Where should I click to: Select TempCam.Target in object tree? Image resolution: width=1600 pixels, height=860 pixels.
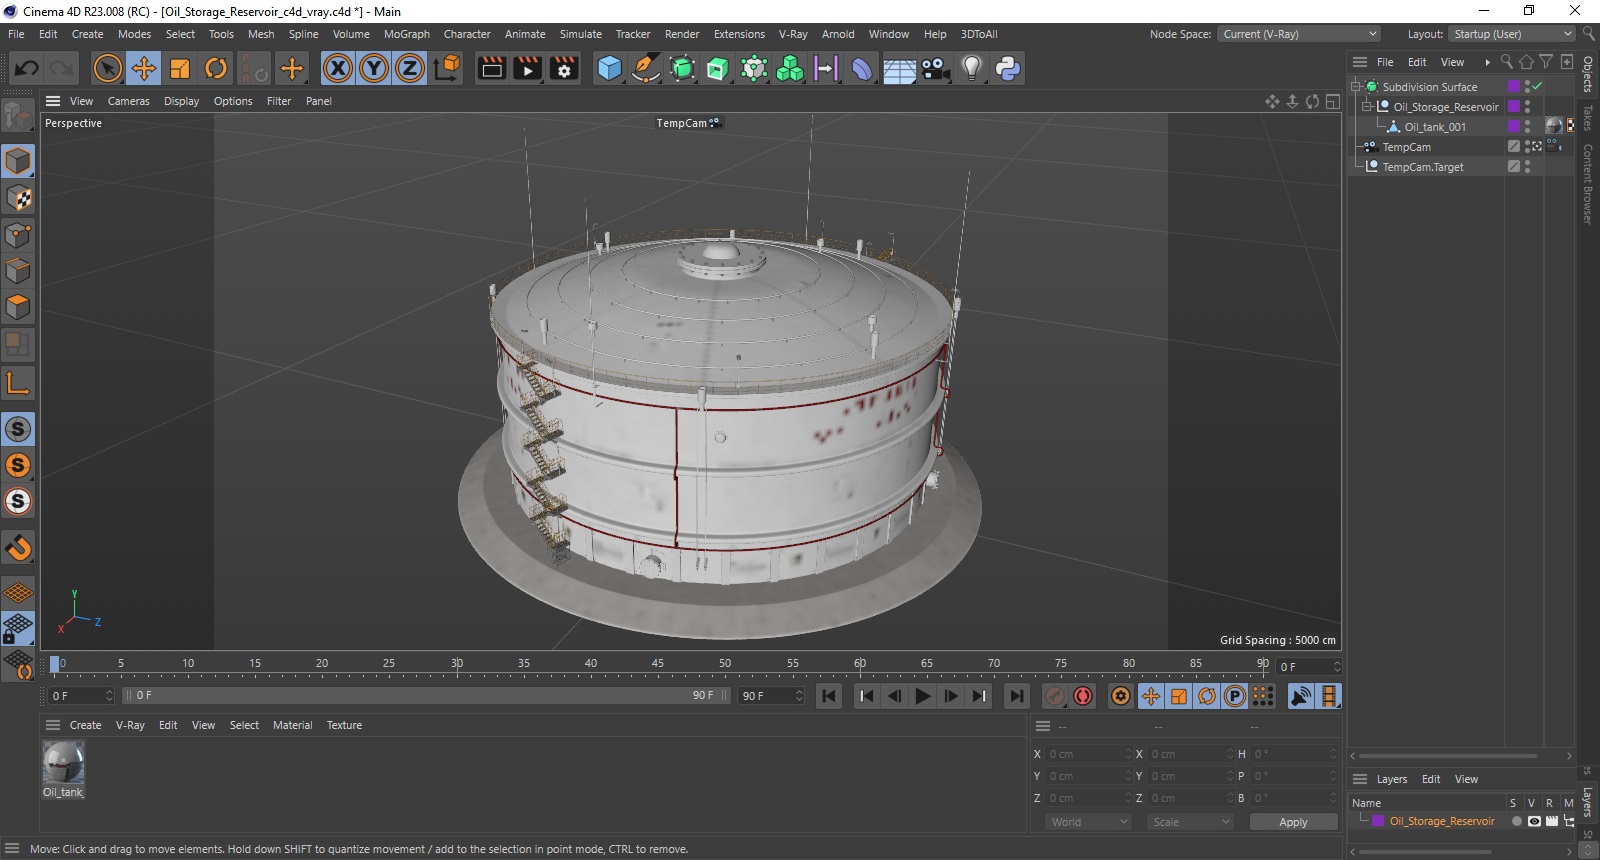click(1422, 167)
